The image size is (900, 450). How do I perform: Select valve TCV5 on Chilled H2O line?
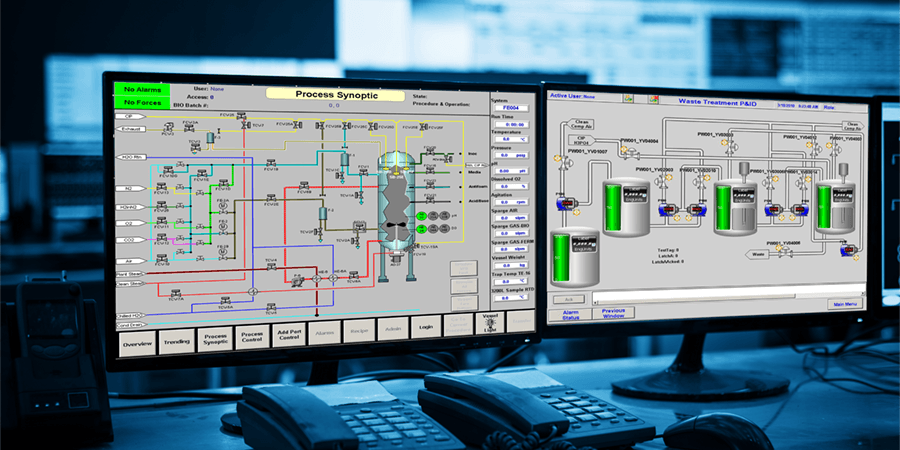(271, 307)
